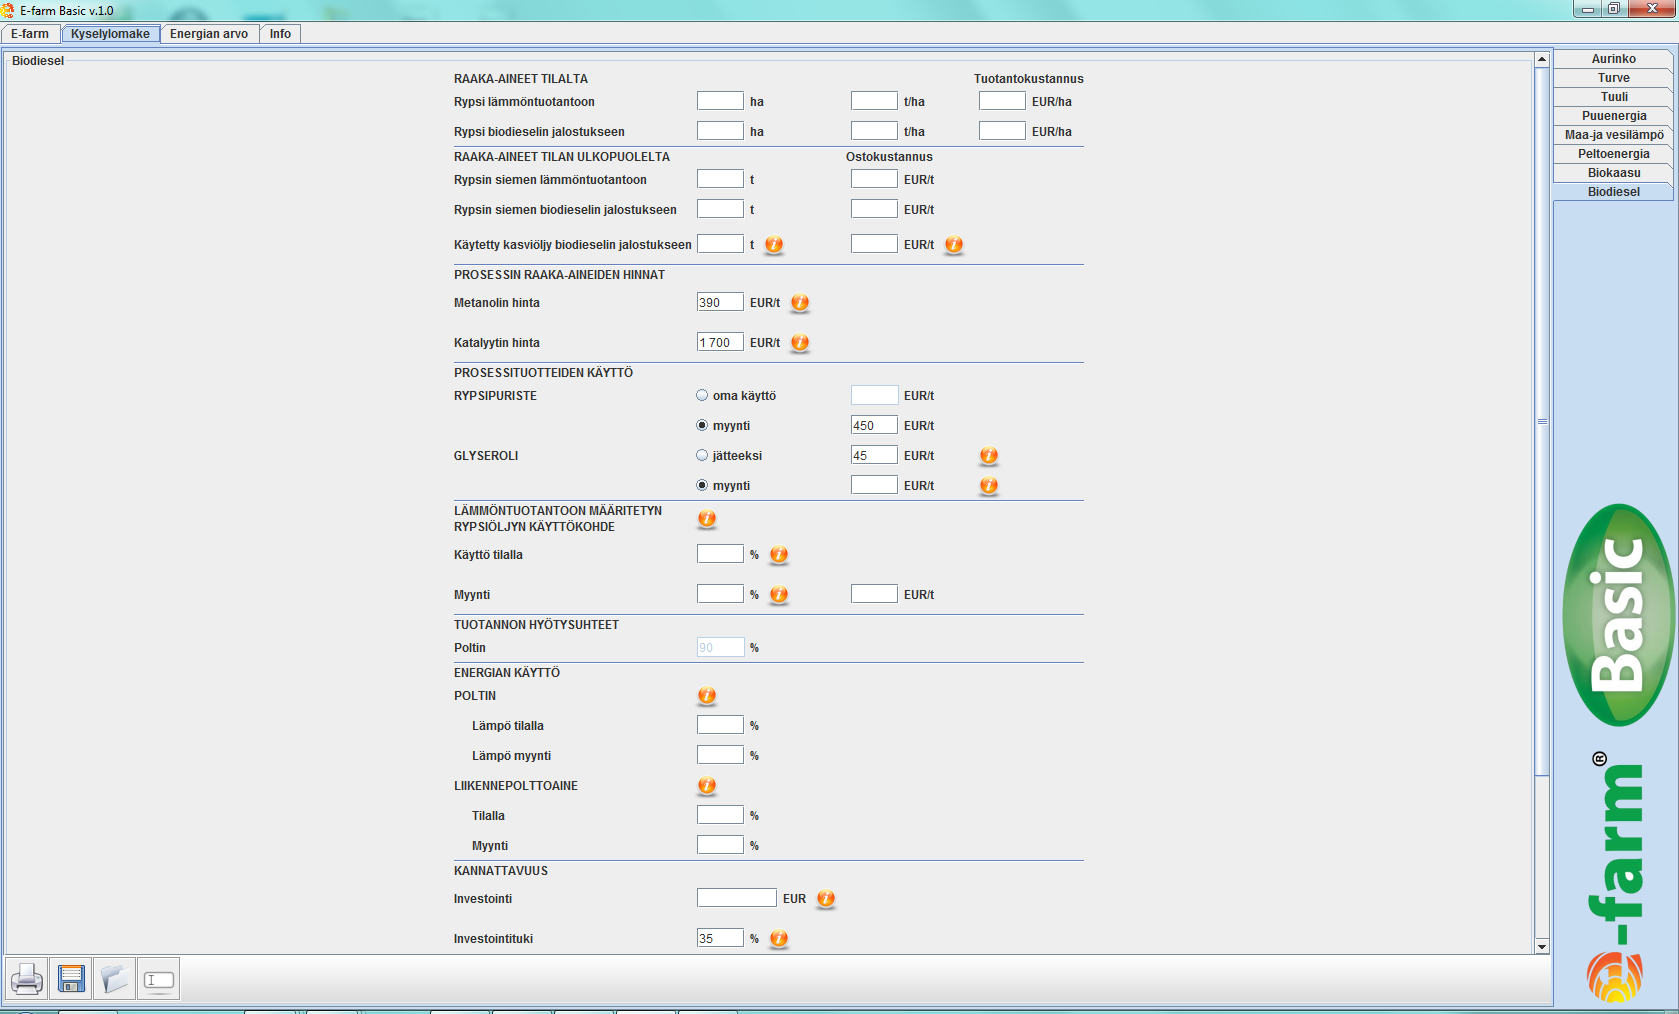Click the open folder icon in bottom toolbar
This screenshot has height=1014, width=1679.
coord(114,979)
